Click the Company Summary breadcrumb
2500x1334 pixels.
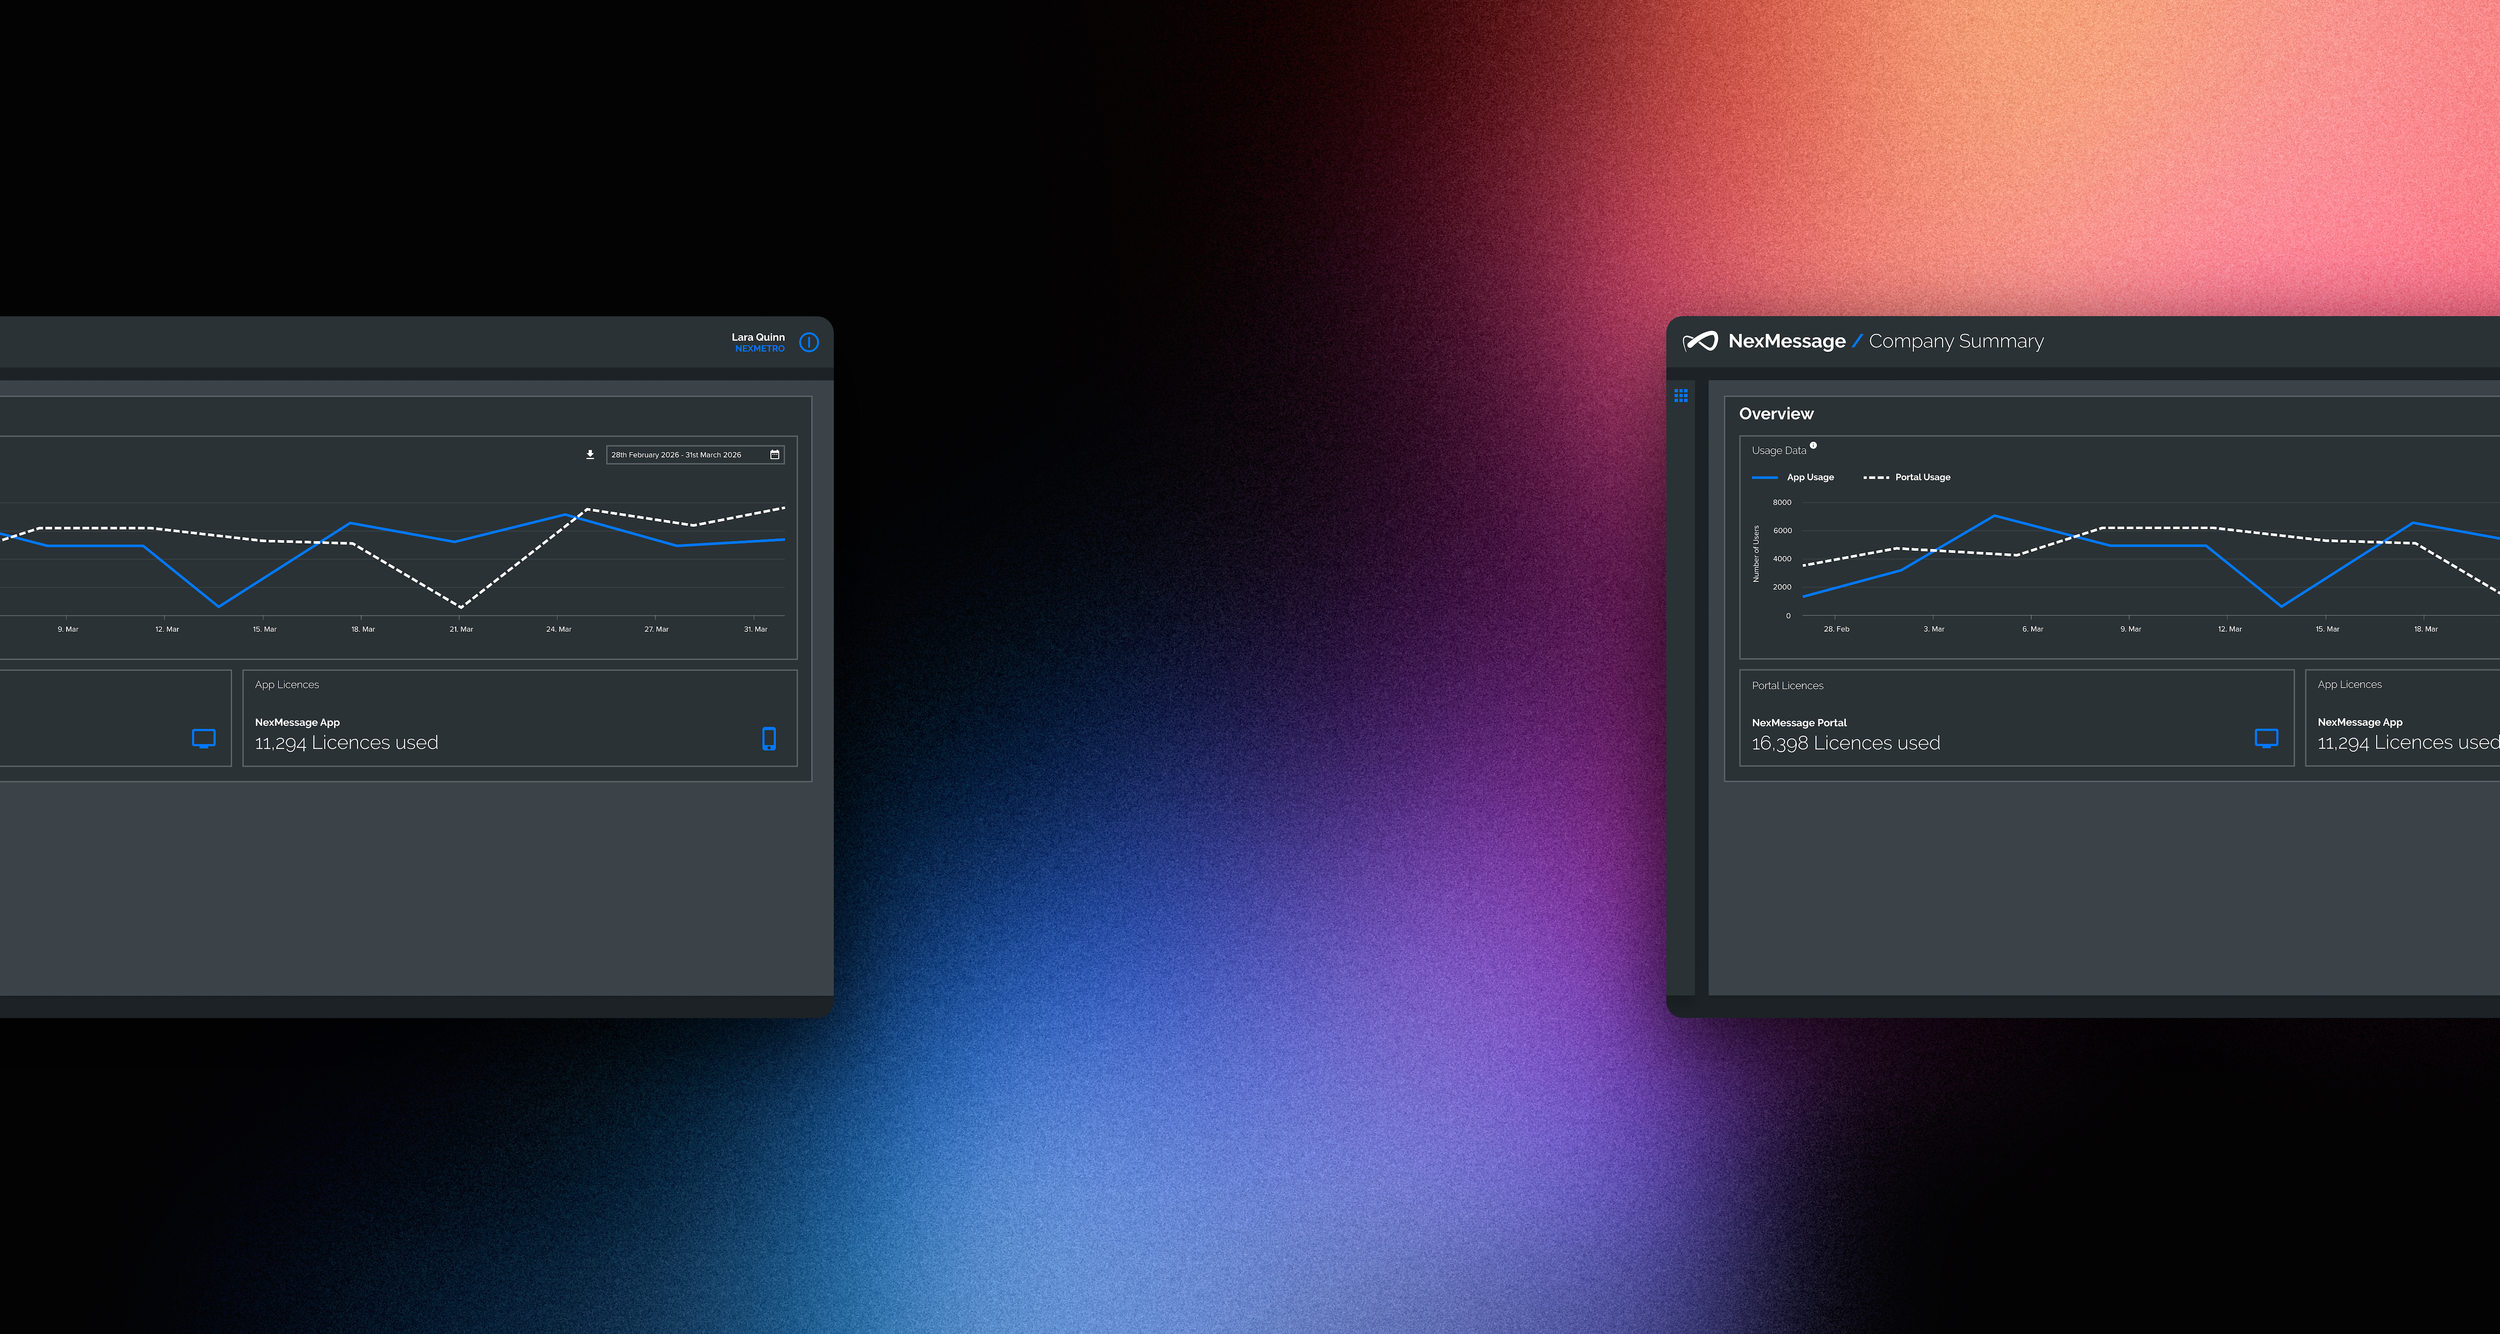(1956, 341)
